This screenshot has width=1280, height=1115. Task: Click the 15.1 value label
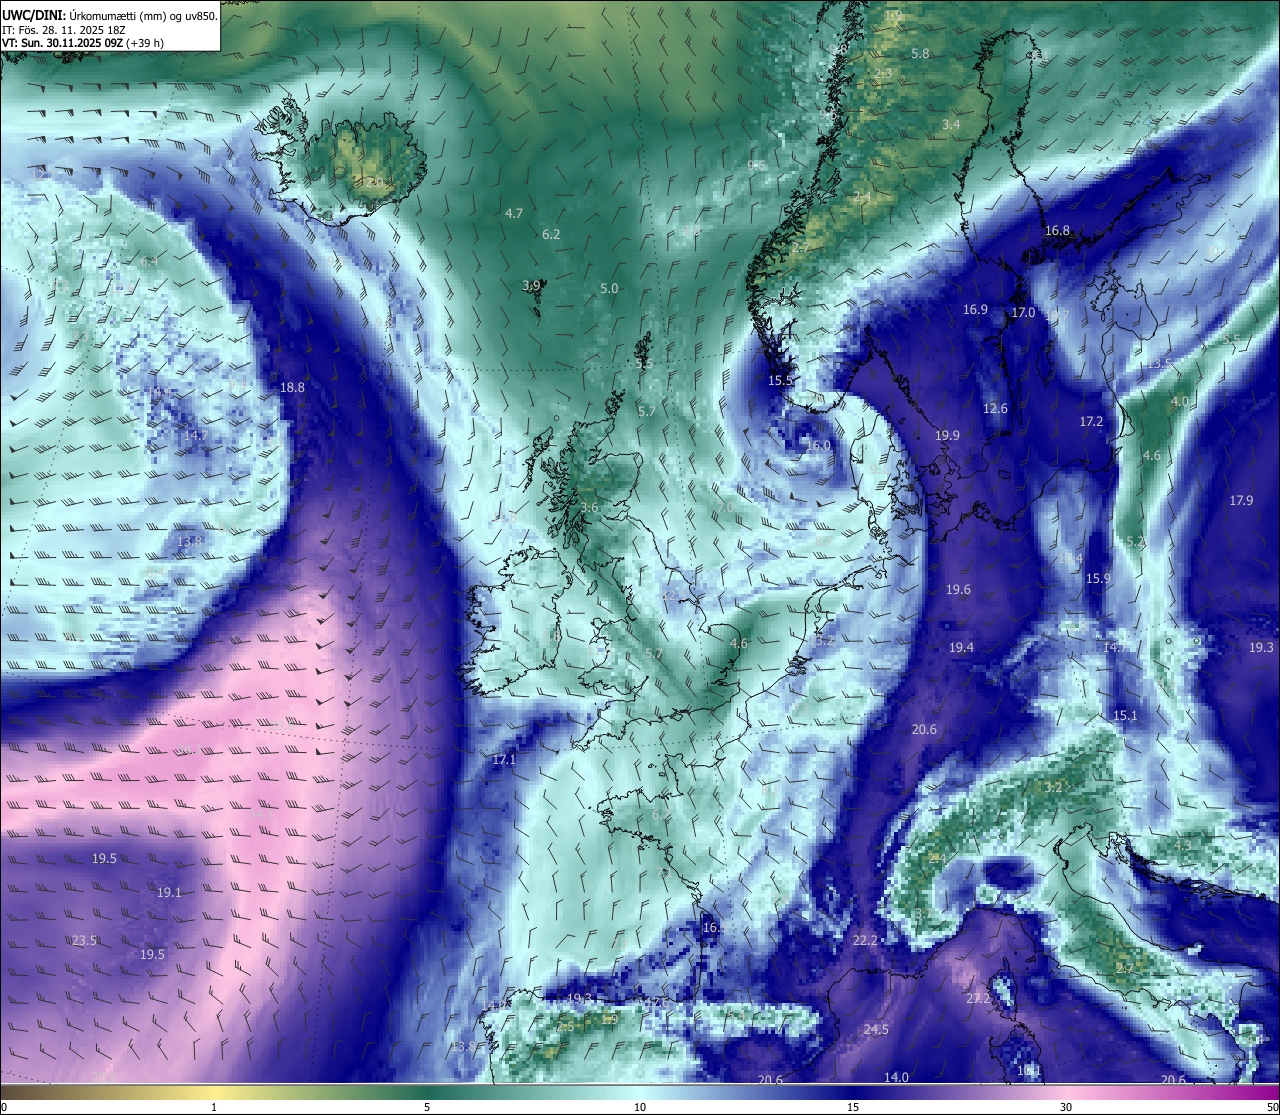[1125, 715]
